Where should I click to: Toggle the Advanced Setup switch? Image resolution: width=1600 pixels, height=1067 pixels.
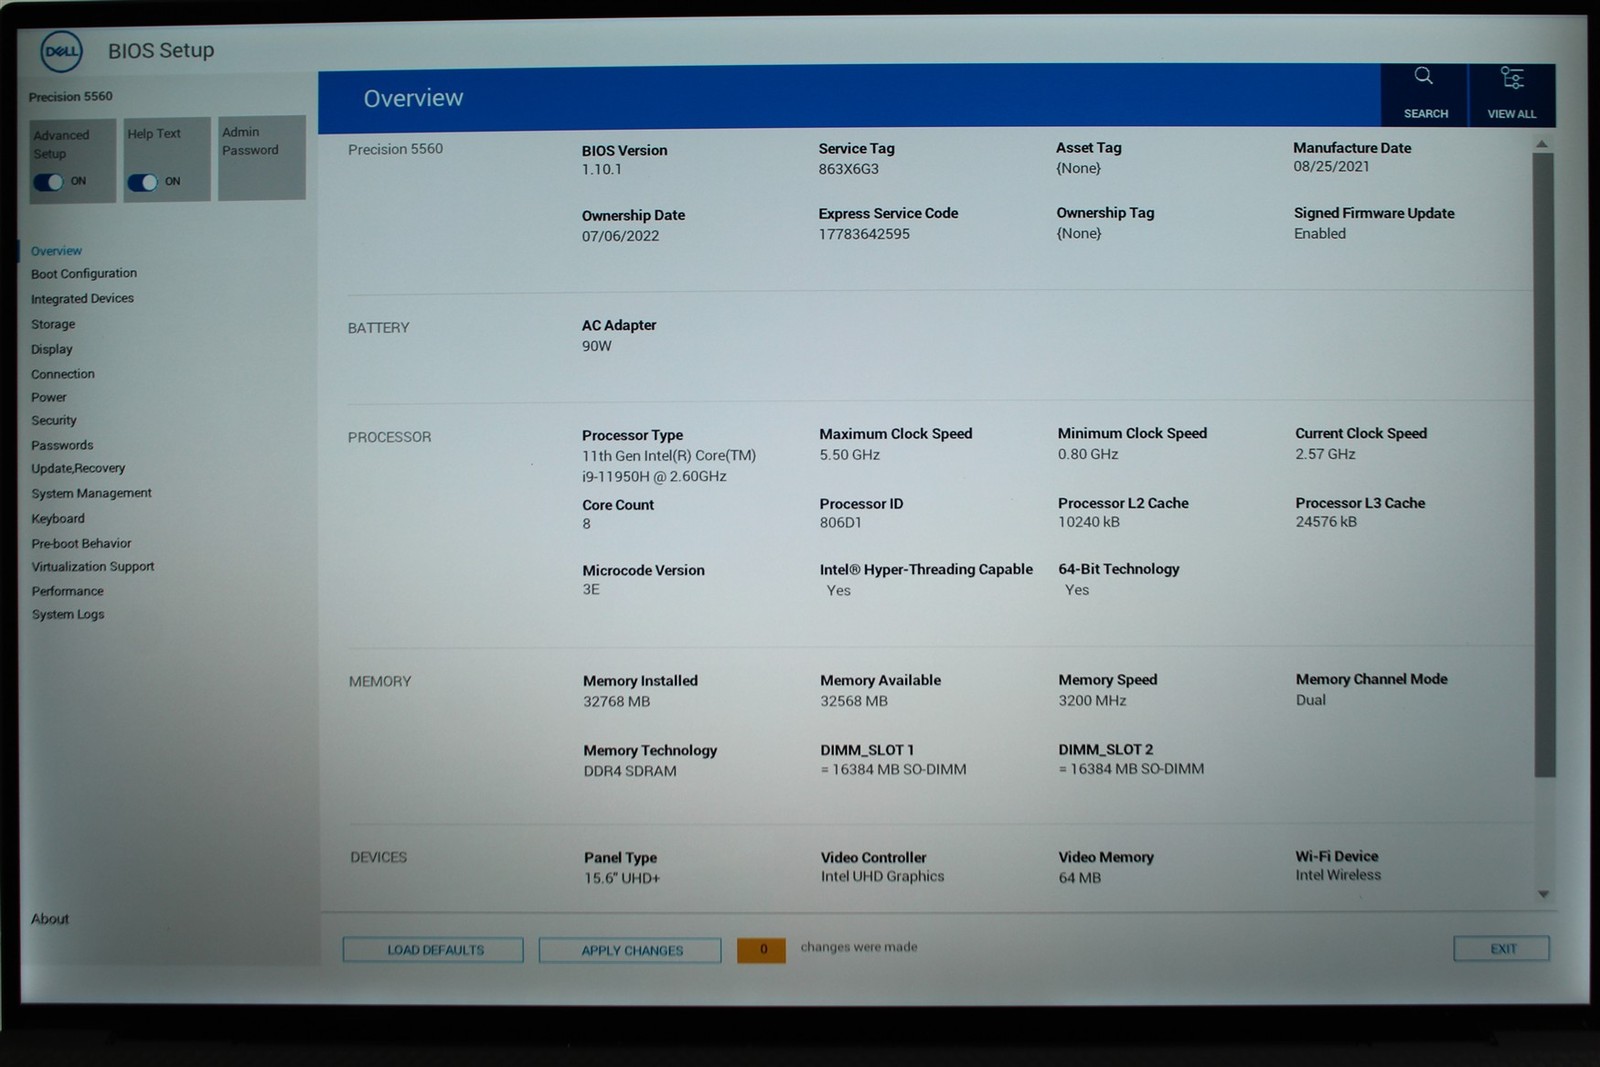click(48, 182)
